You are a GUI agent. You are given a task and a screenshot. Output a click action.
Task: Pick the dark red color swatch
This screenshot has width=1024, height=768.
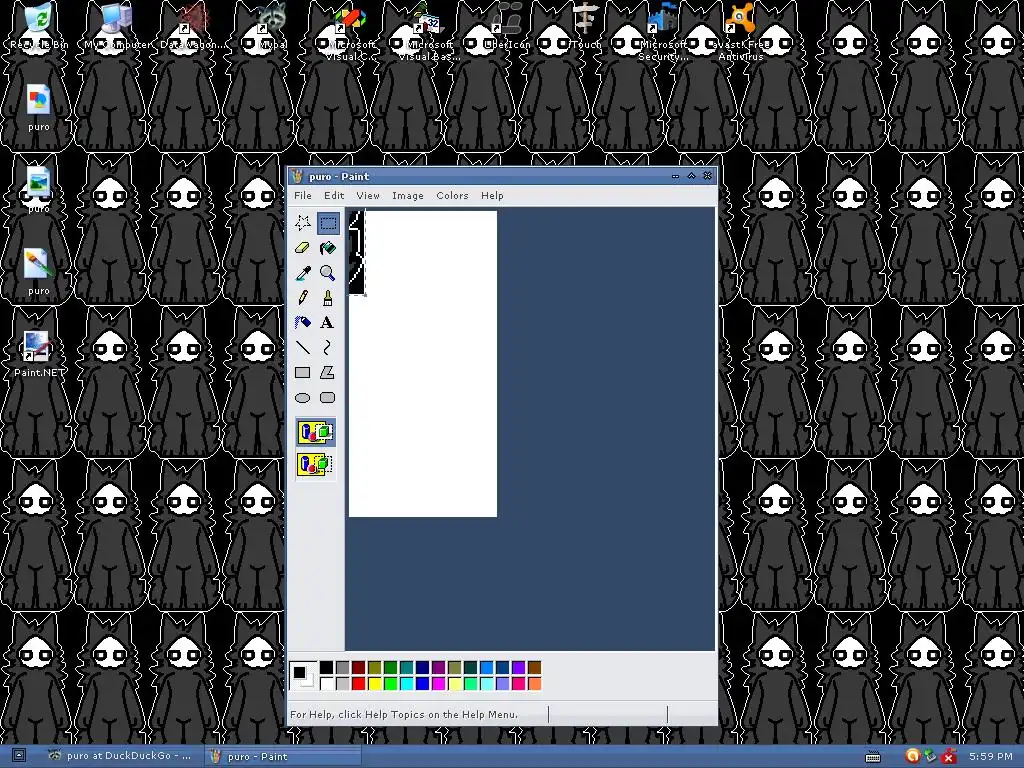(x=359, y=667)
